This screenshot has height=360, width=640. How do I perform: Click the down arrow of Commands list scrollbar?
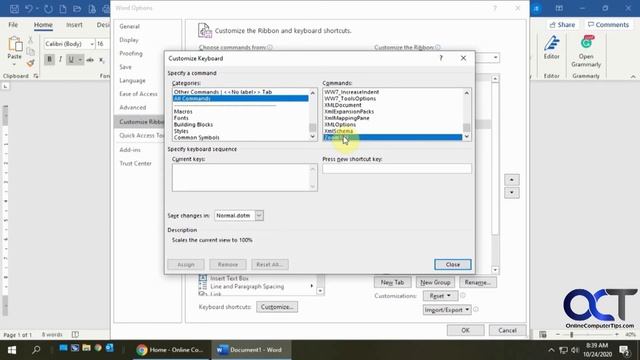tap(467, 137)
